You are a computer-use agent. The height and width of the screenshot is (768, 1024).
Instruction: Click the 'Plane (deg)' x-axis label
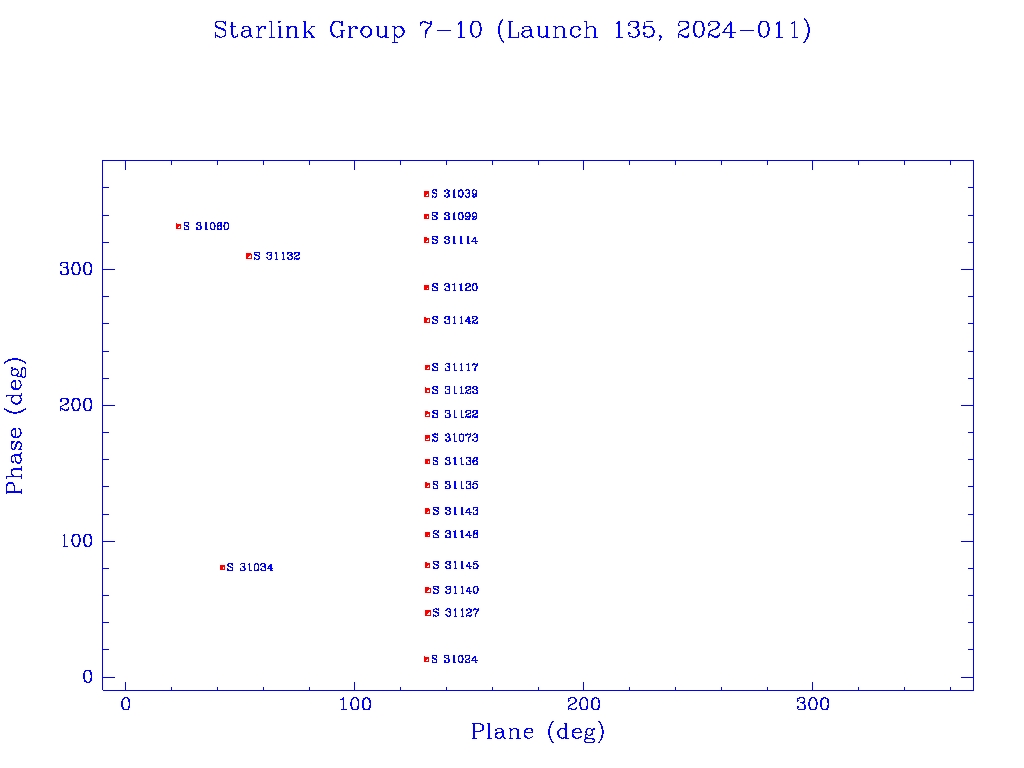click(x=538, y=732)
